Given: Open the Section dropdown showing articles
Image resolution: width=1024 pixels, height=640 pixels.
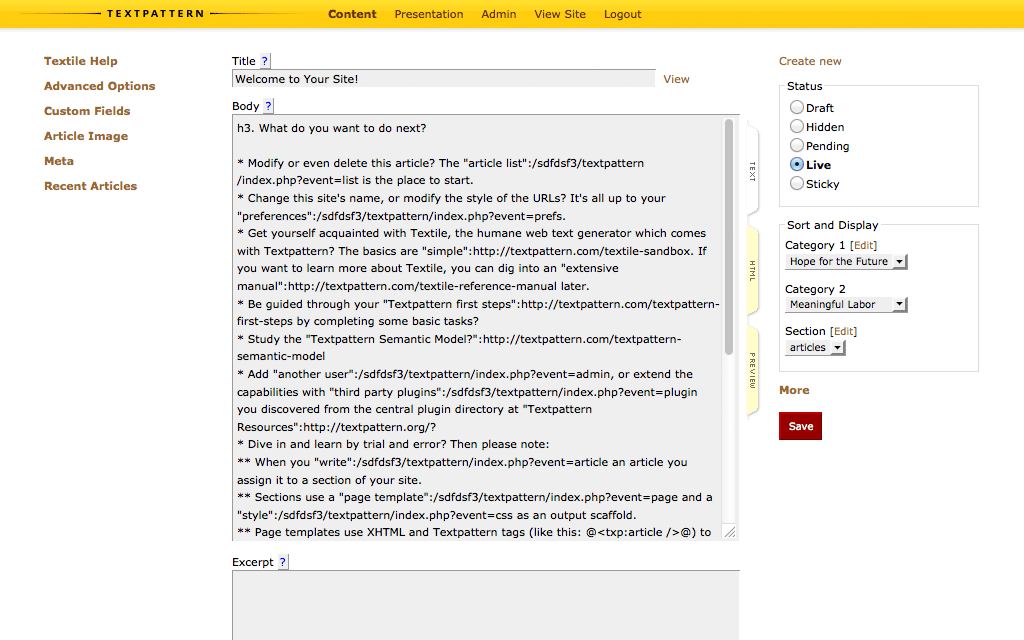Looking at the screenshot, I should tap(814, 347).
